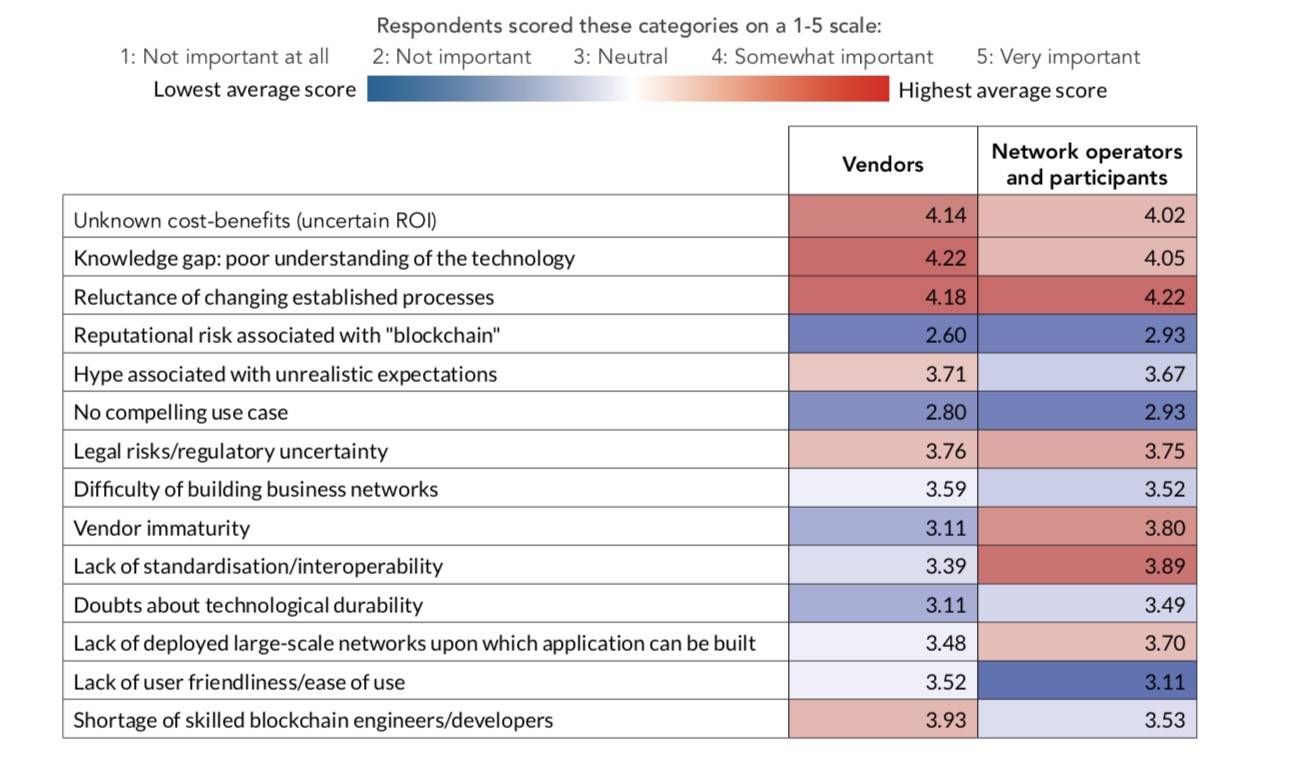1300x758 pixels.
Task: Select the 'Vendor immaturity' row label
Action: 161,528
